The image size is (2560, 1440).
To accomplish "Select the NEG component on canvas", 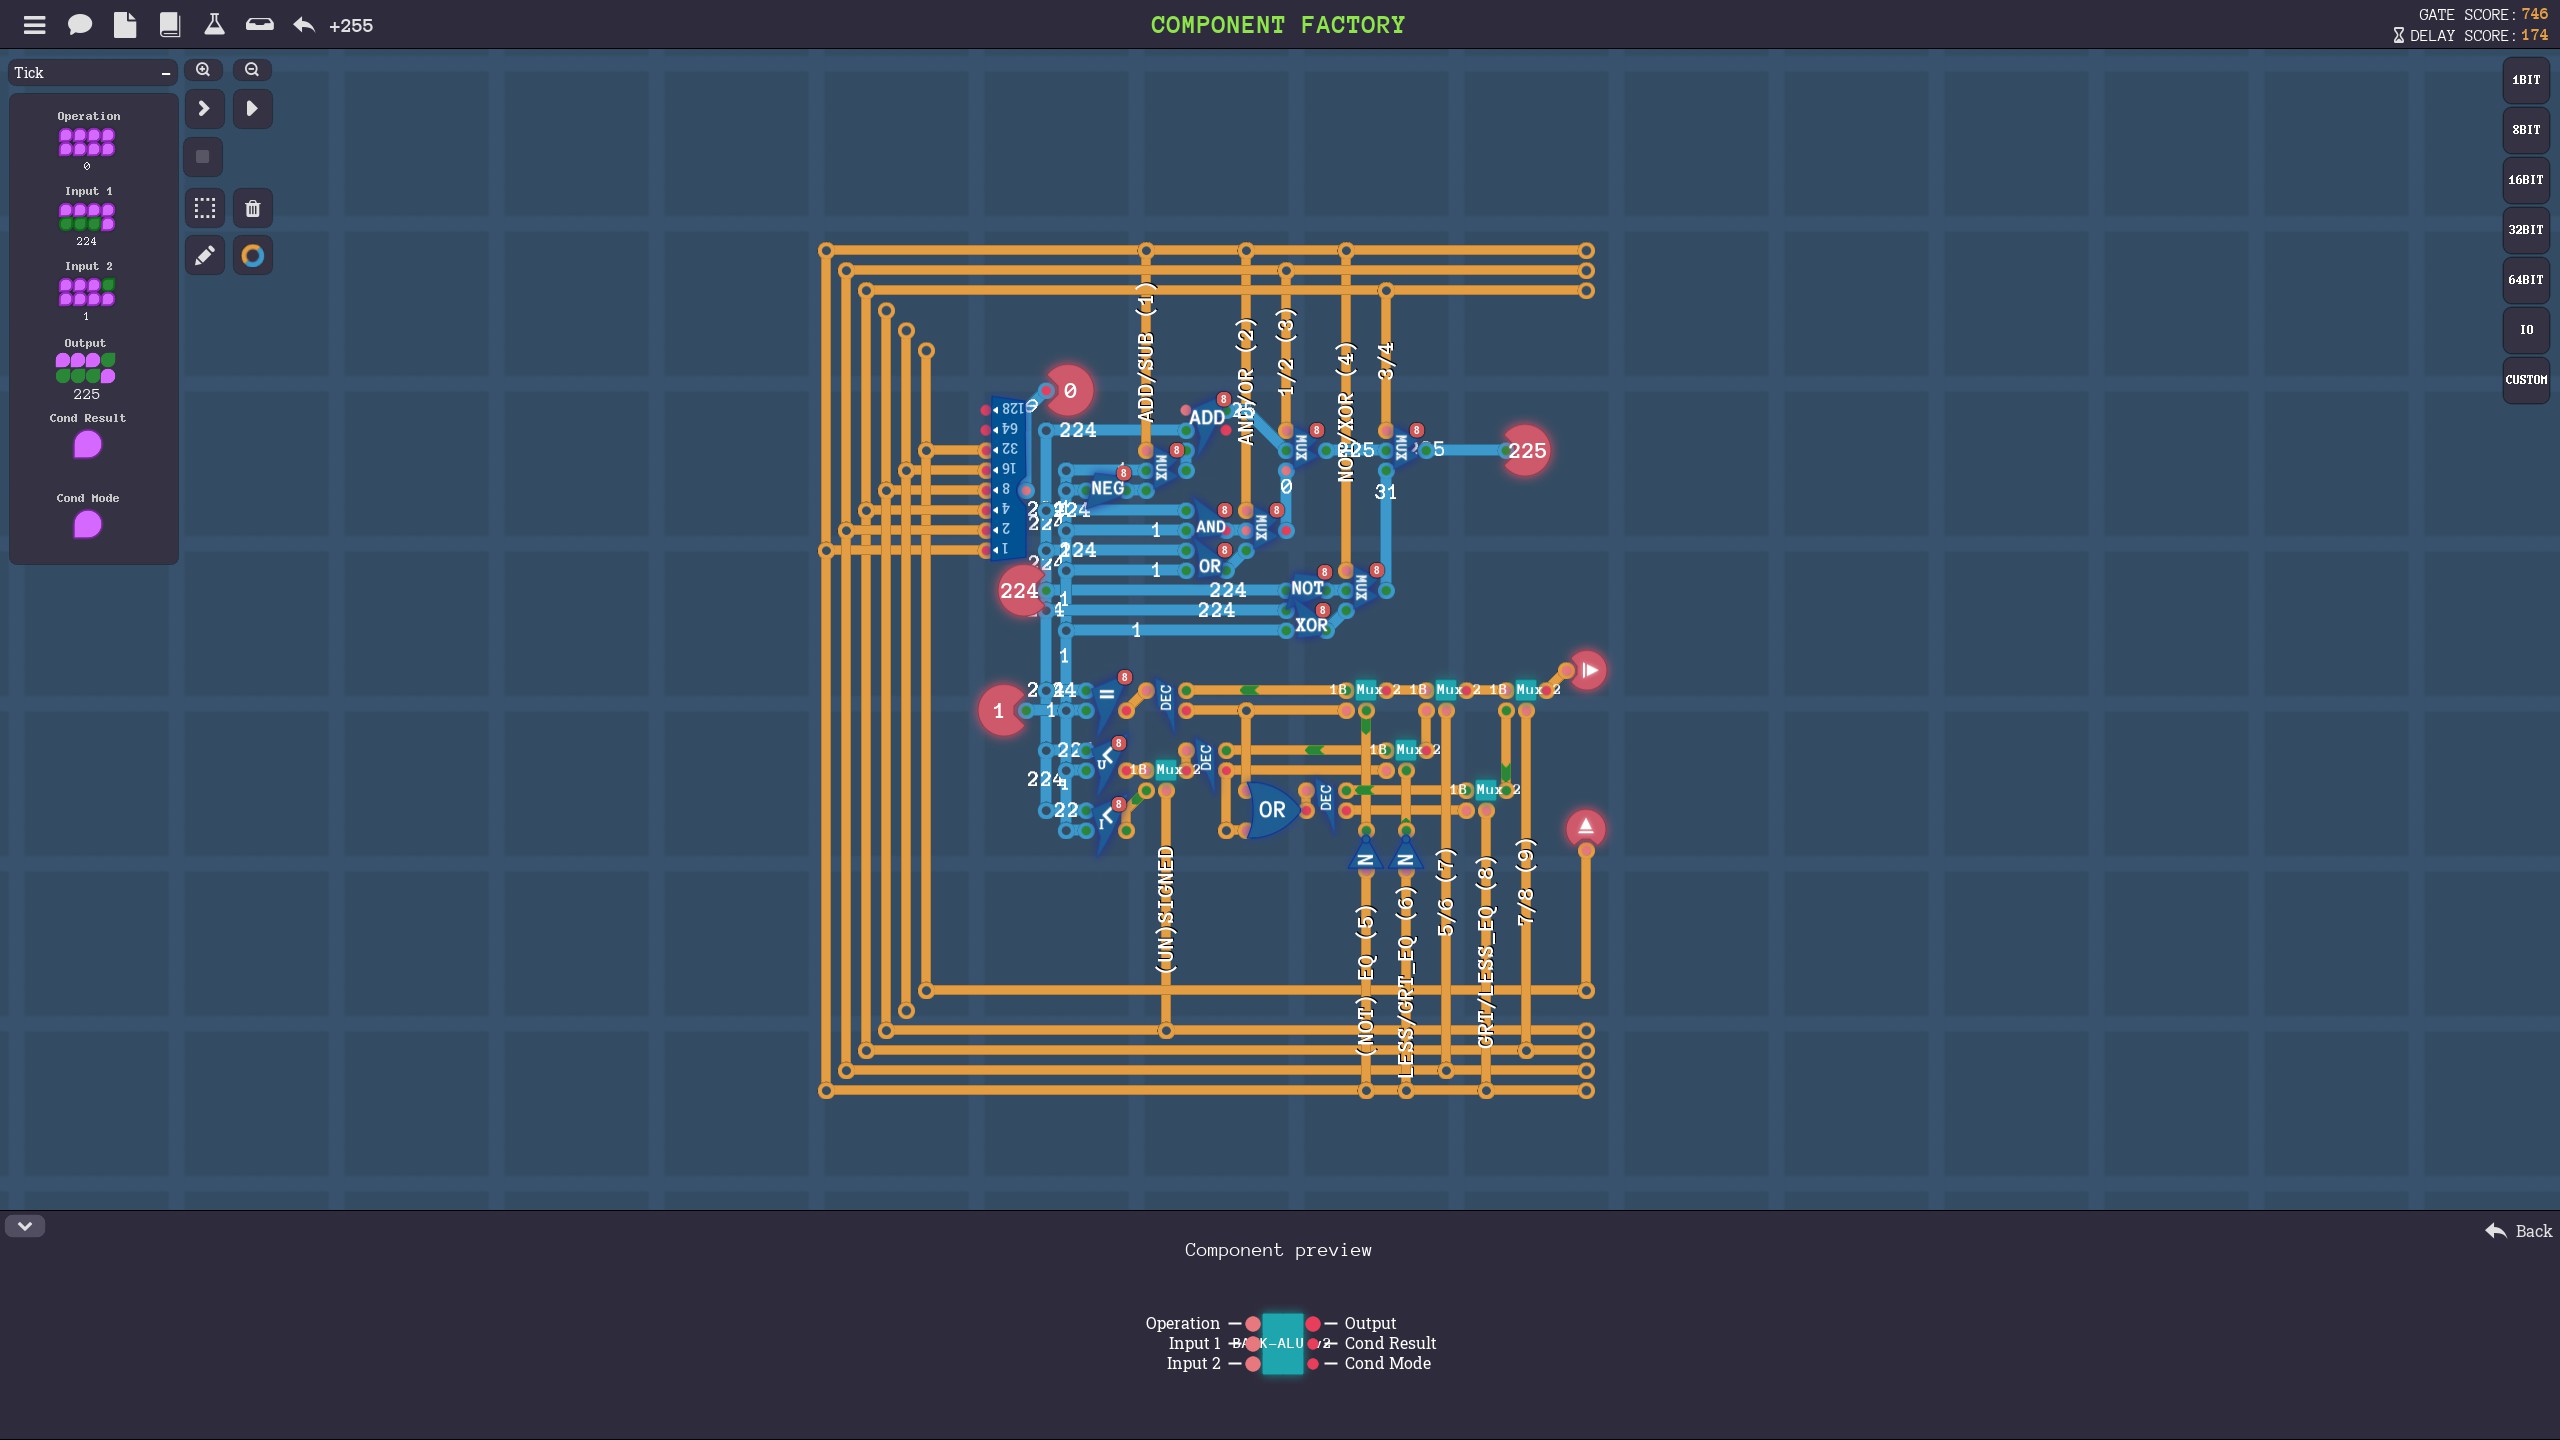I will pos(1107,488).
